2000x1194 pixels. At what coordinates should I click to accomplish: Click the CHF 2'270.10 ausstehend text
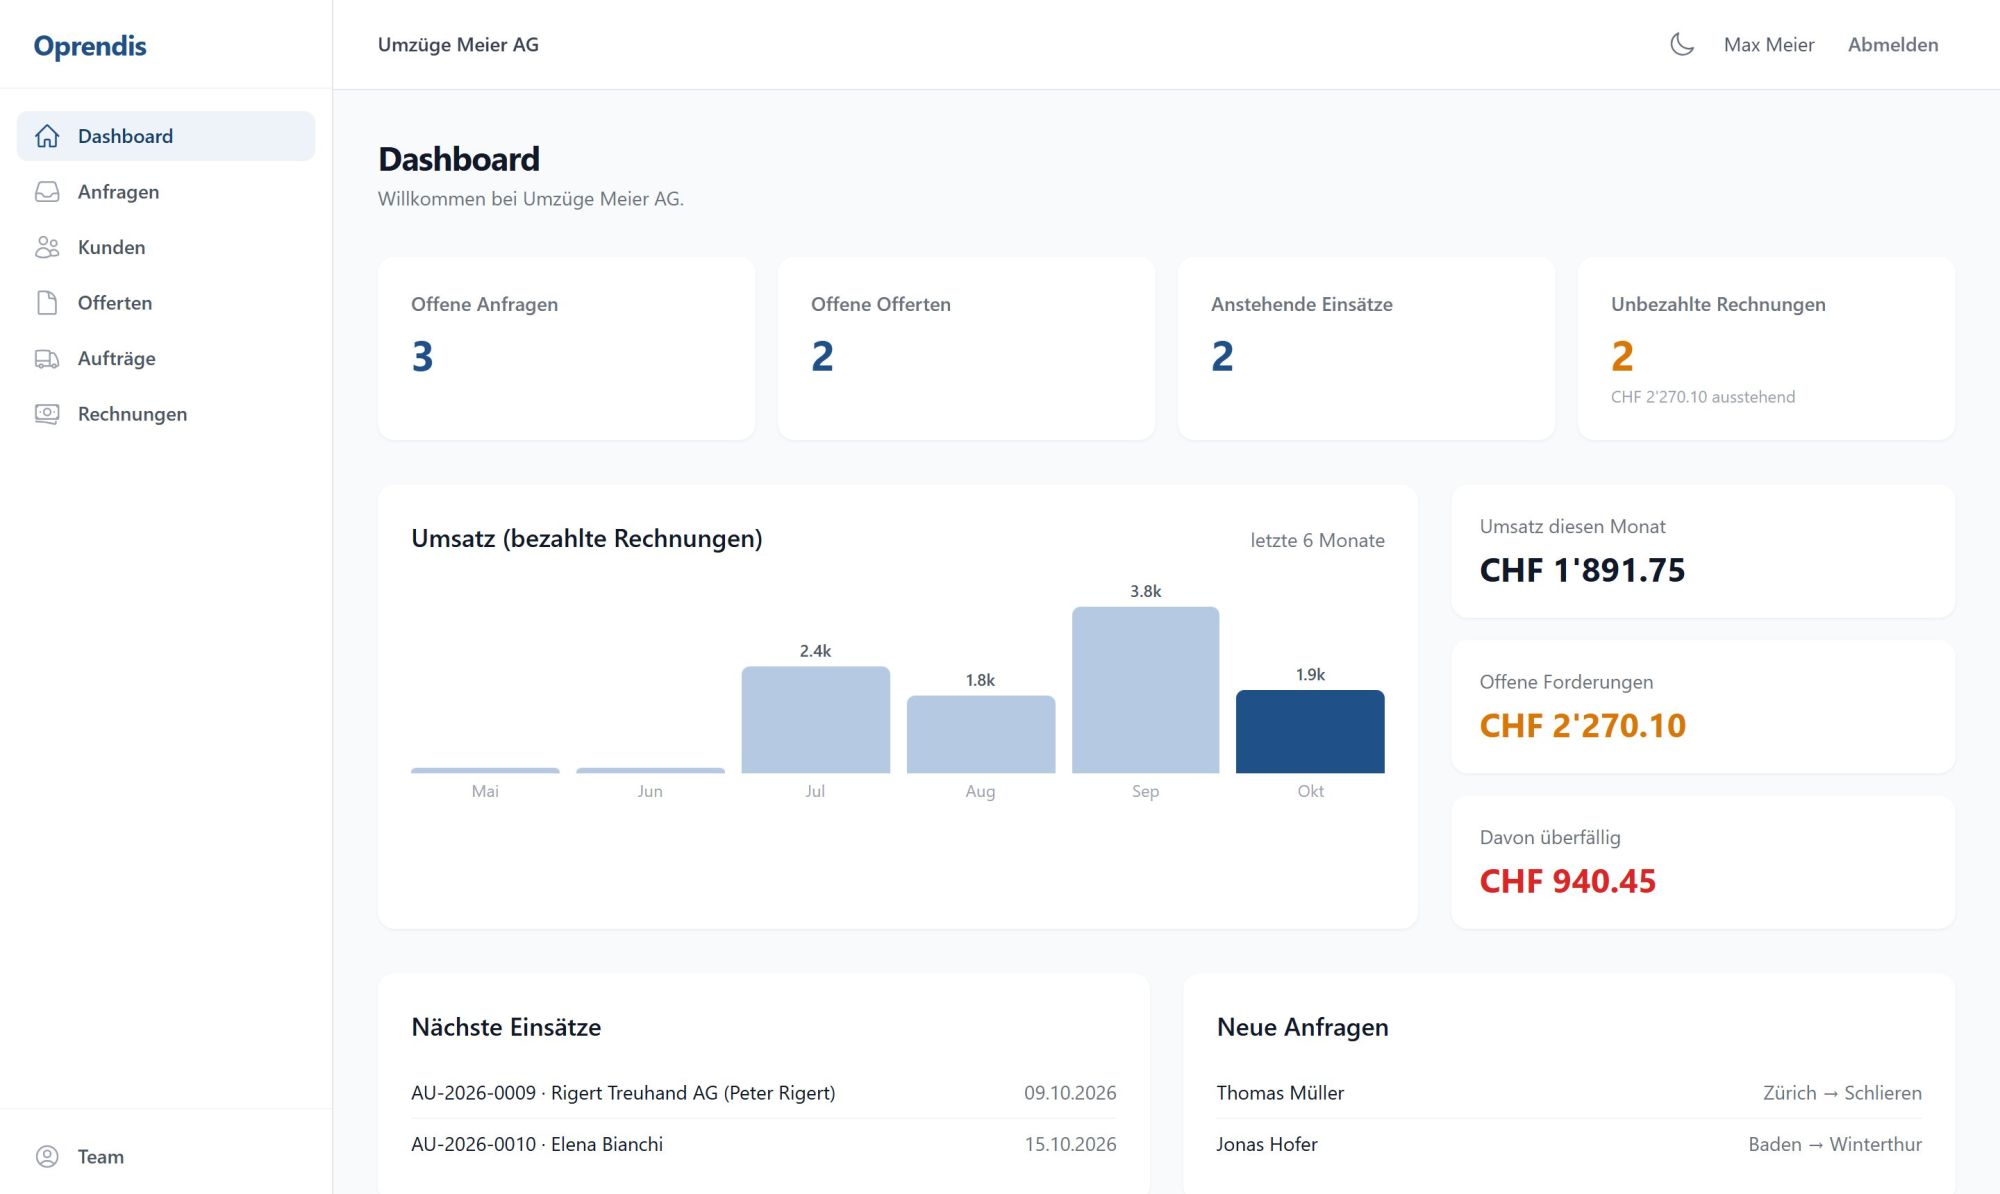point(1703,397)
